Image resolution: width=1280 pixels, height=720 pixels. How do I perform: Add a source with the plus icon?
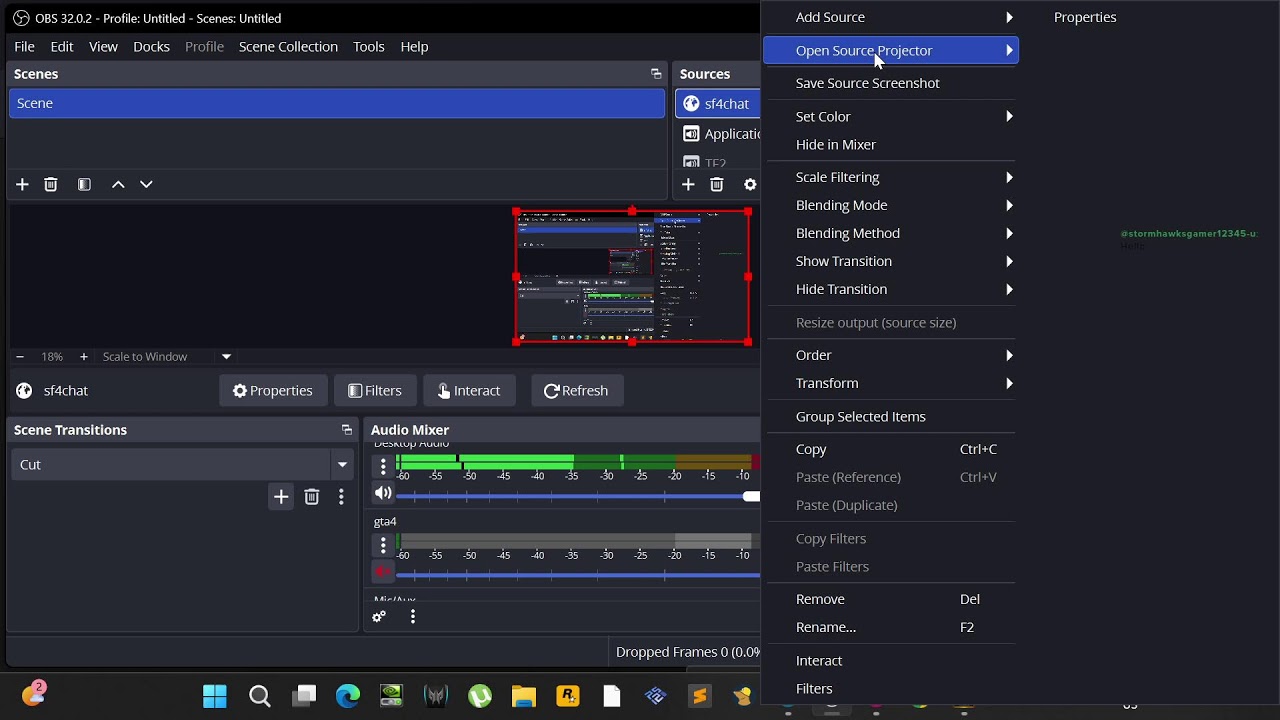point(688,184)
